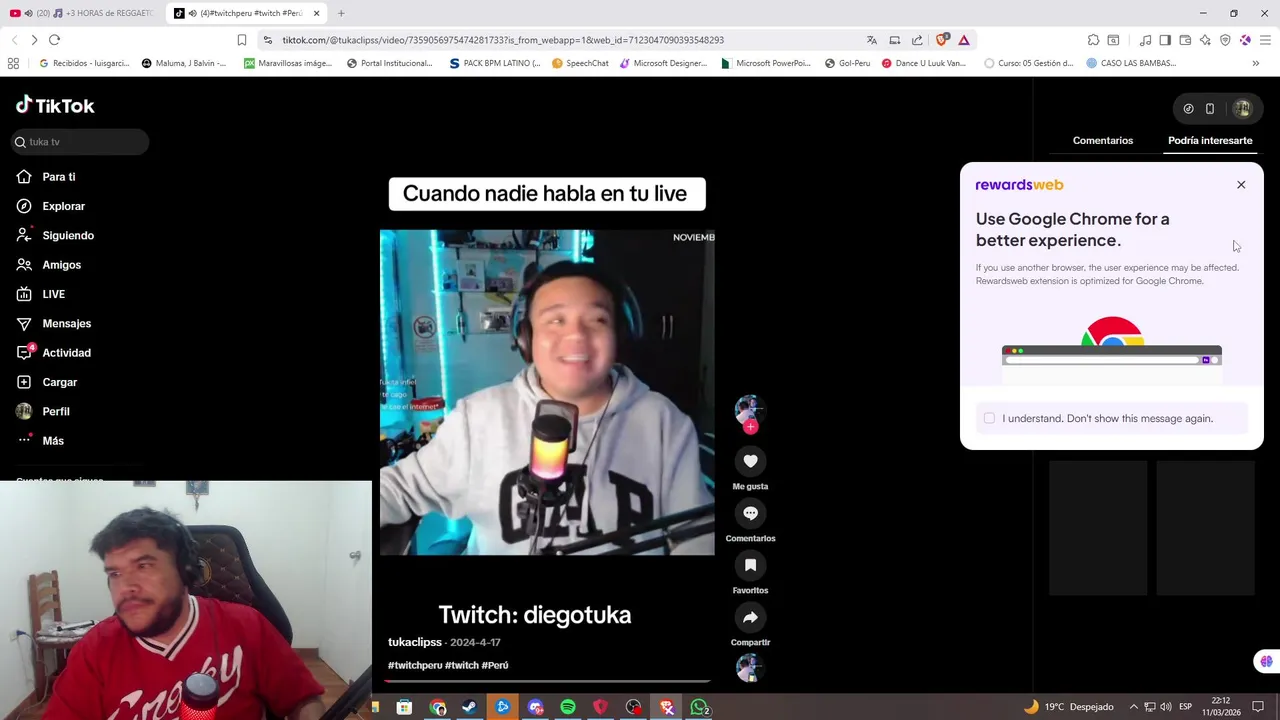Open Brave Shields lion icon

click(942, 40)
